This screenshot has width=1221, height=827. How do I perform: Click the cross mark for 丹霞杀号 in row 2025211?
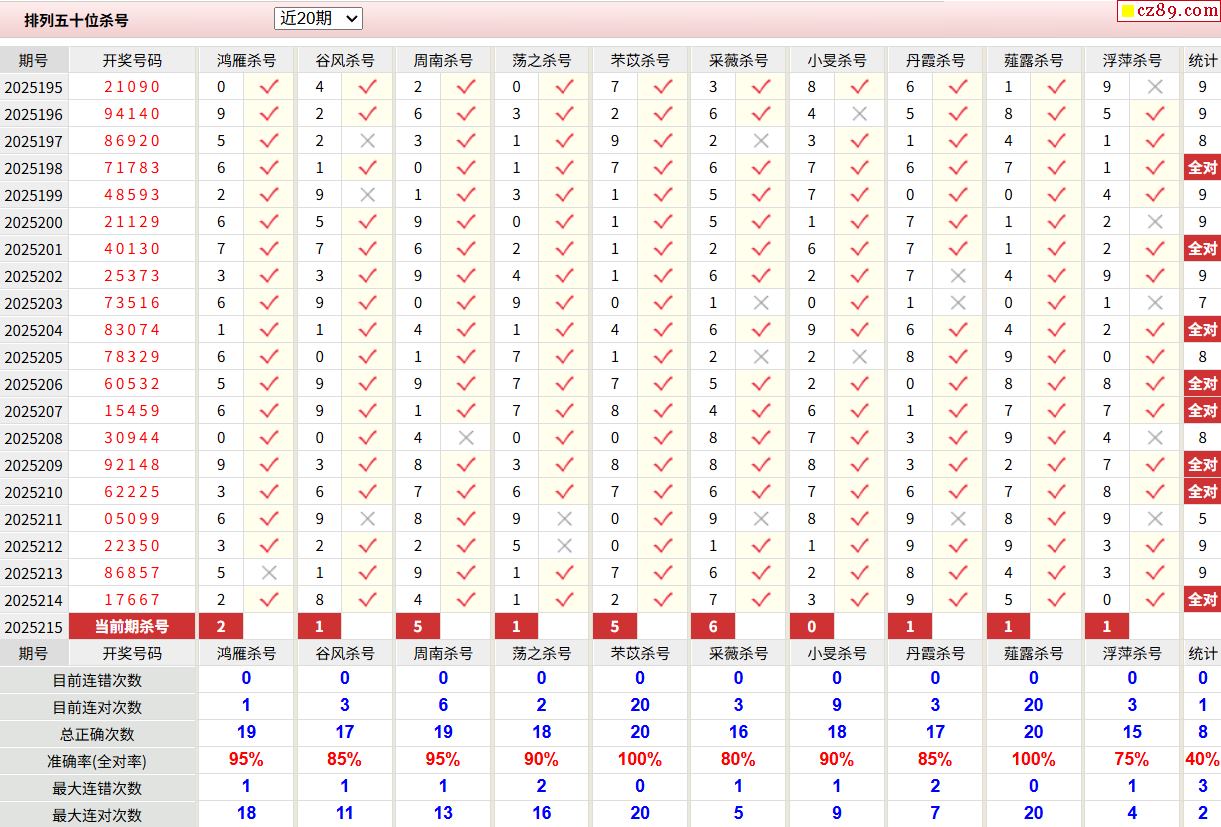tap(958, 519)
